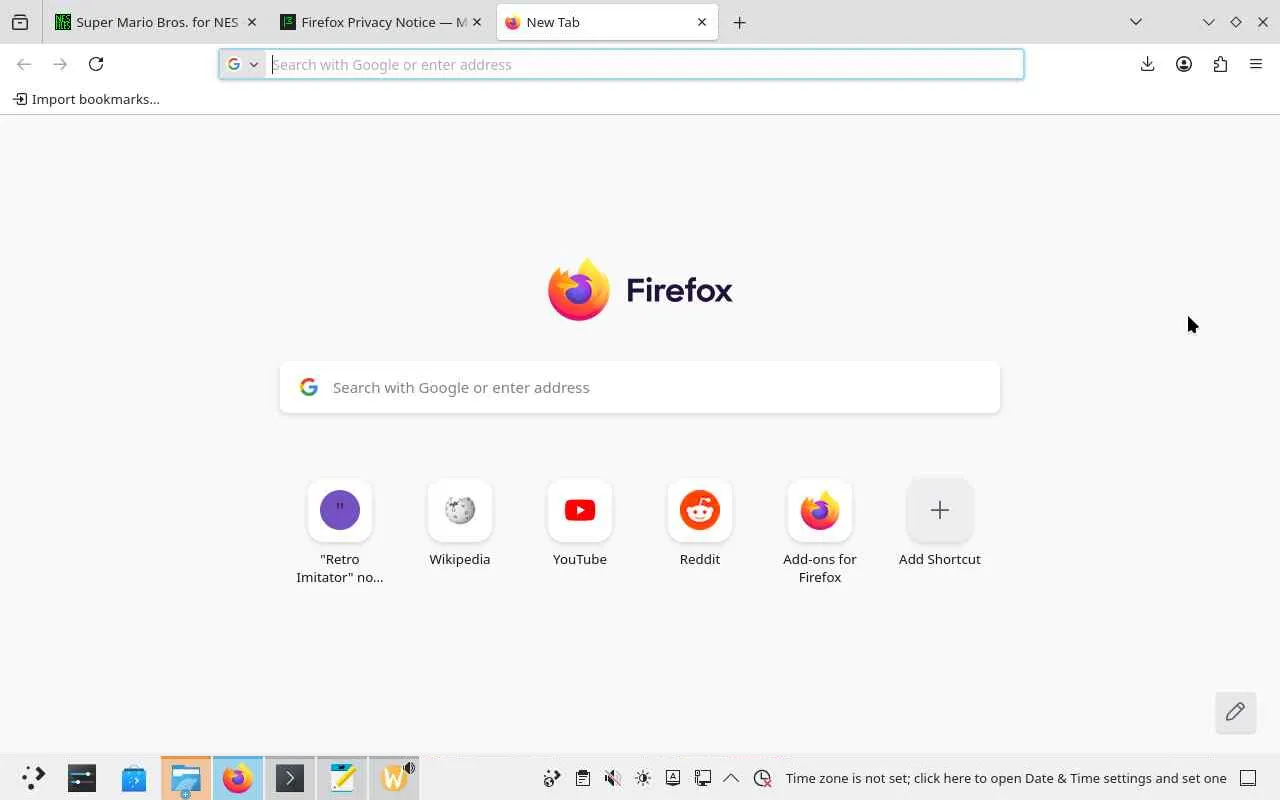Open the display brightness tray icon
The image size is (1280, 800).
click(643, 778)
